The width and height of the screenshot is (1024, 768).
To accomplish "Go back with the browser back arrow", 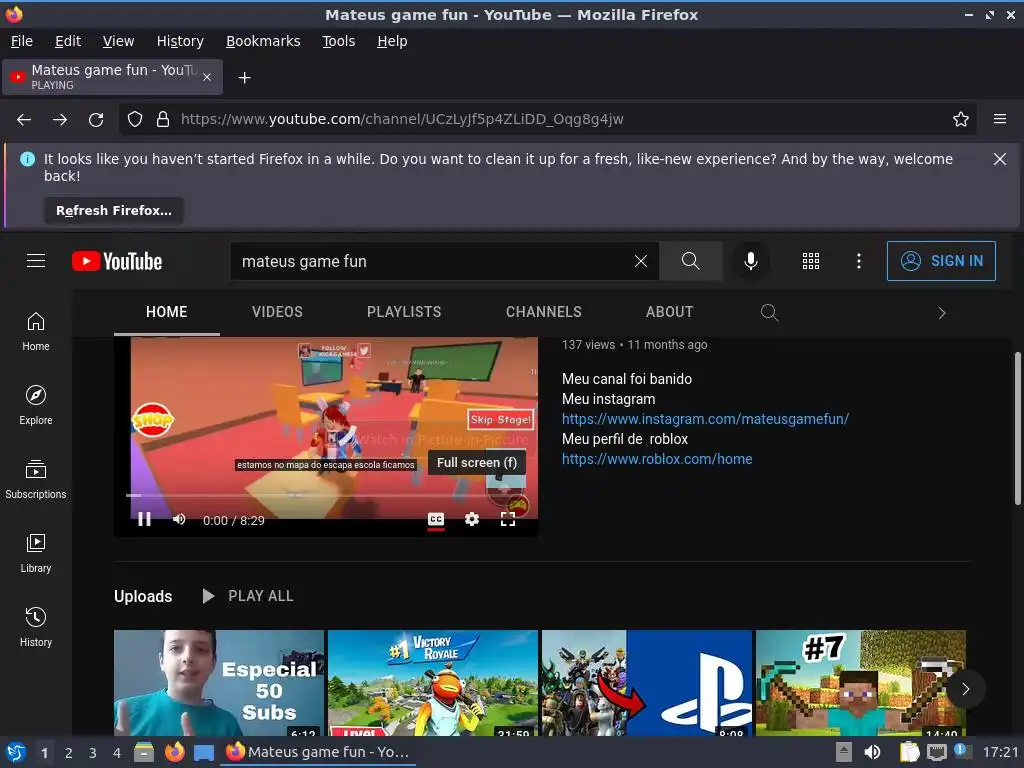I will click(x=24, y=120).
